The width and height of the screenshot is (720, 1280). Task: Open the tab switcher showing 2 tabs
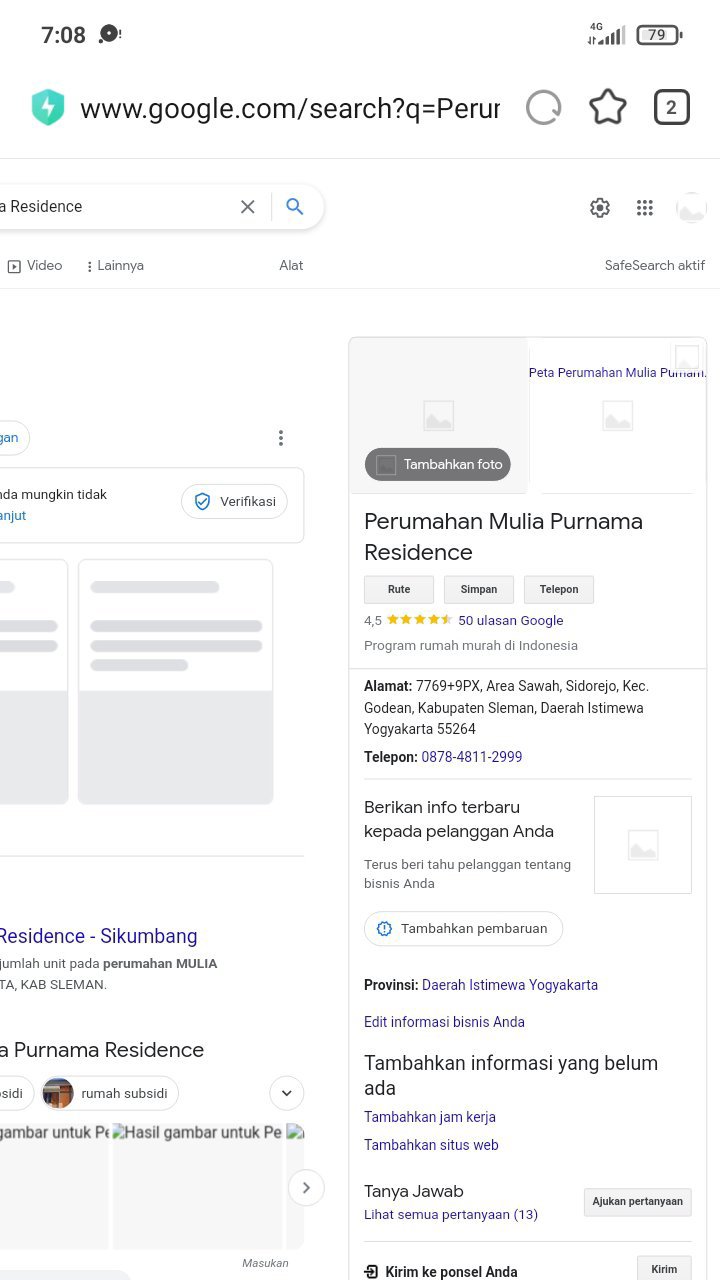[x=671, y=108]
